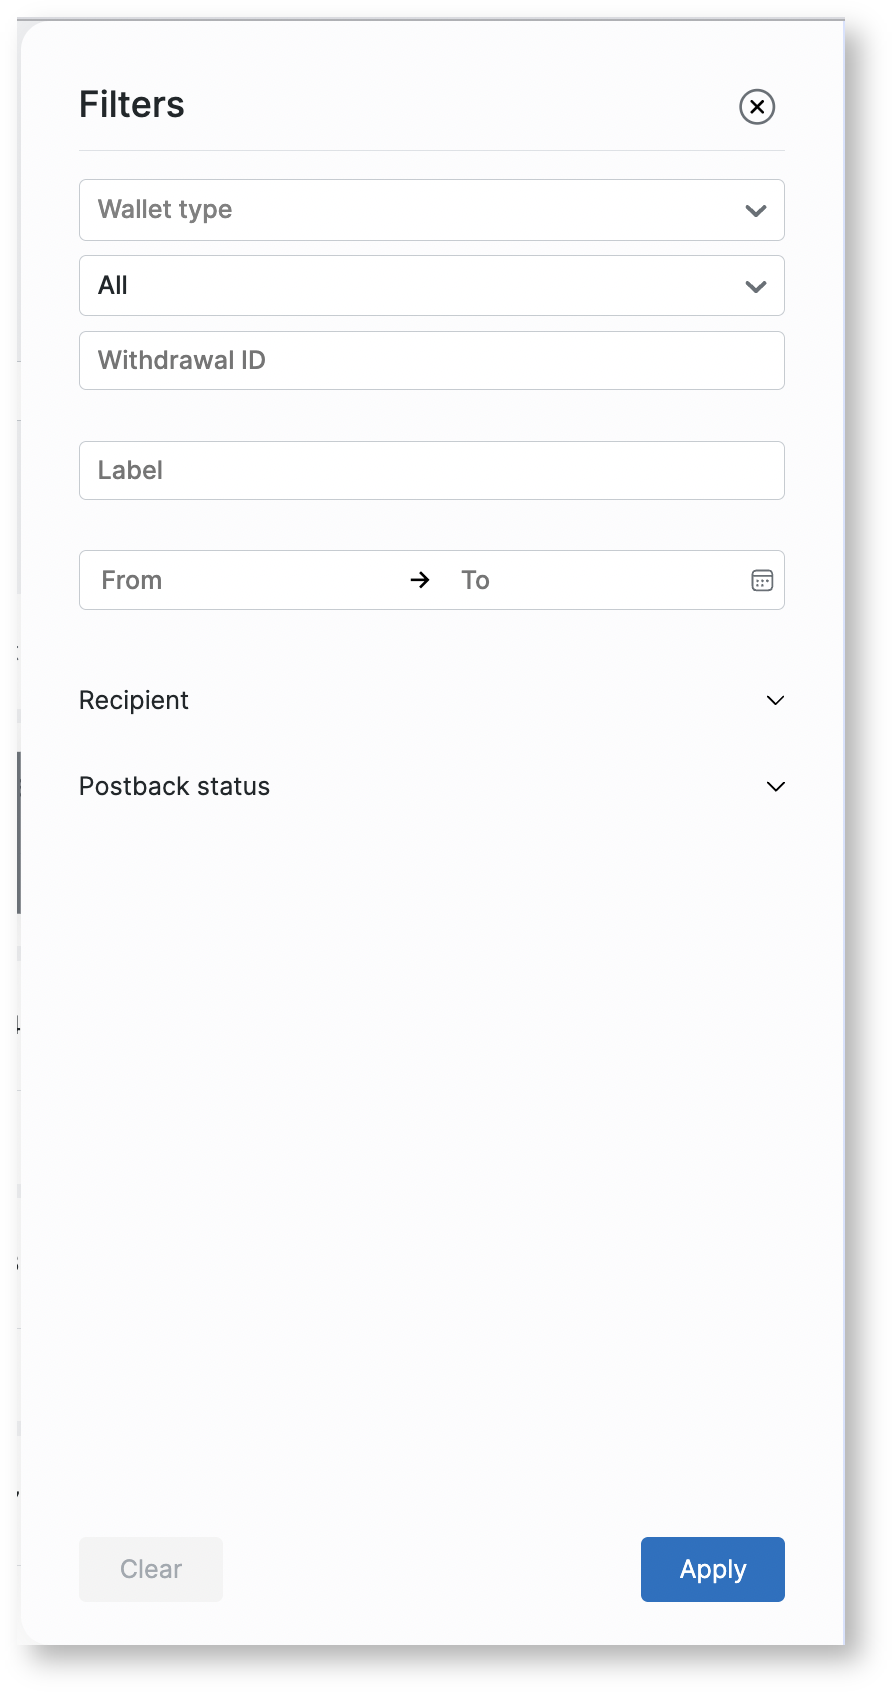Click the Filters panel heading
The height and width of the screenshot is (1693, 893).
tap(132, 105)
